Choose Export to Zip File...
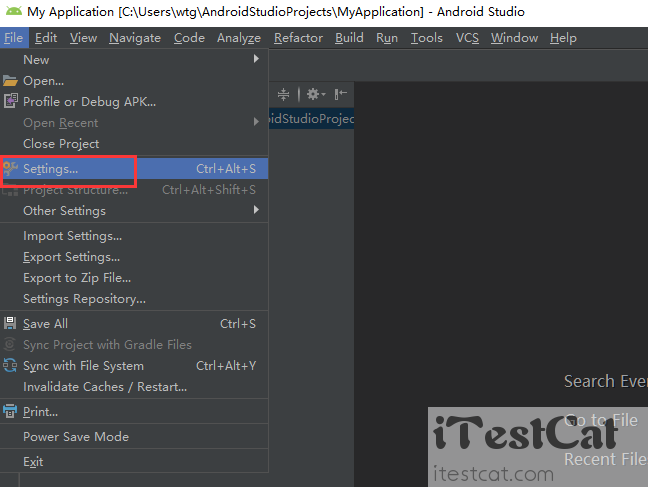Screen dimensions: 648x487 pos(134,278)
